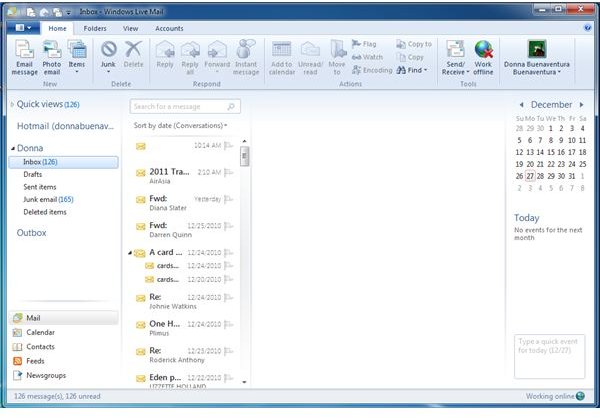Click the Search for a message field
The image size is (600, 418).
(185, 106)
